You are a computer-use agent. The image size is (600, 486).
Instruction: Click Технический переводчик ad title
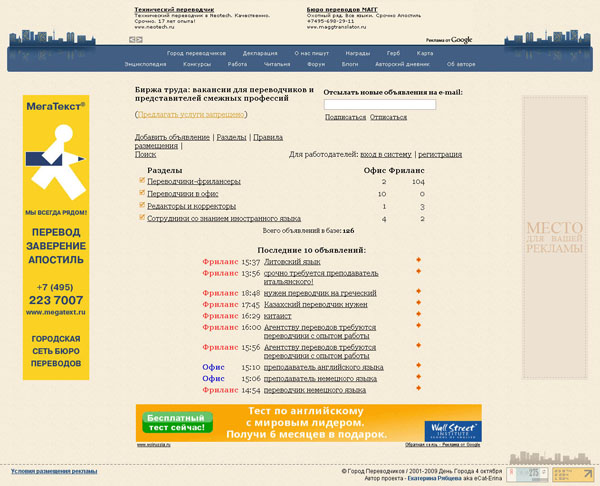174,10
